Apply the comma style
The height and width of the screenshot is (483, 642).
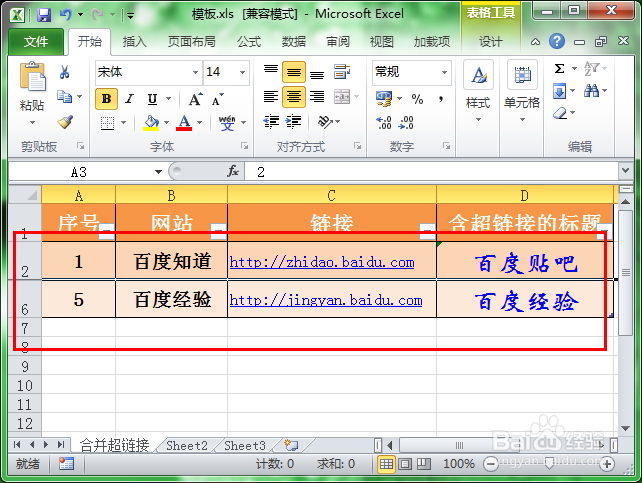[441, 99]
